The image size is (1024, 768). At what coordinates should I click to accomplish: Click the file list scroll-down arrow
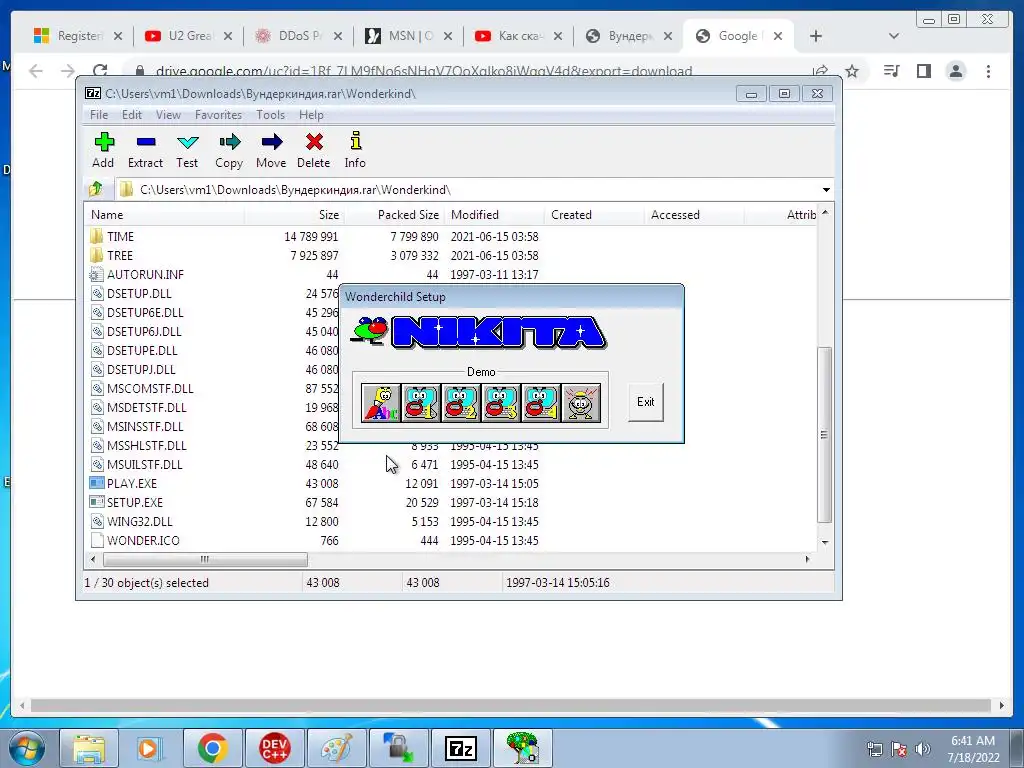click(825, 542)
